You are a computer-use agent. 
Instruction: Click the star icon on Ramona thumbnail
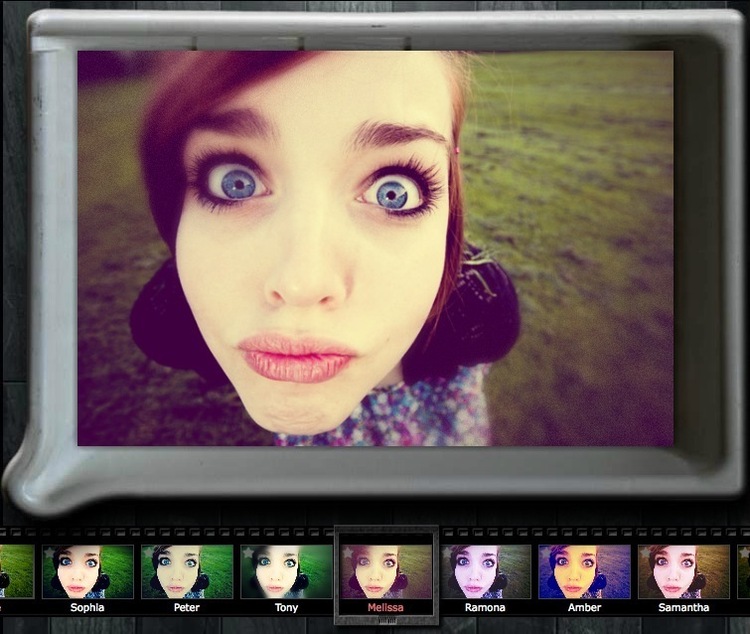point(447,553)
